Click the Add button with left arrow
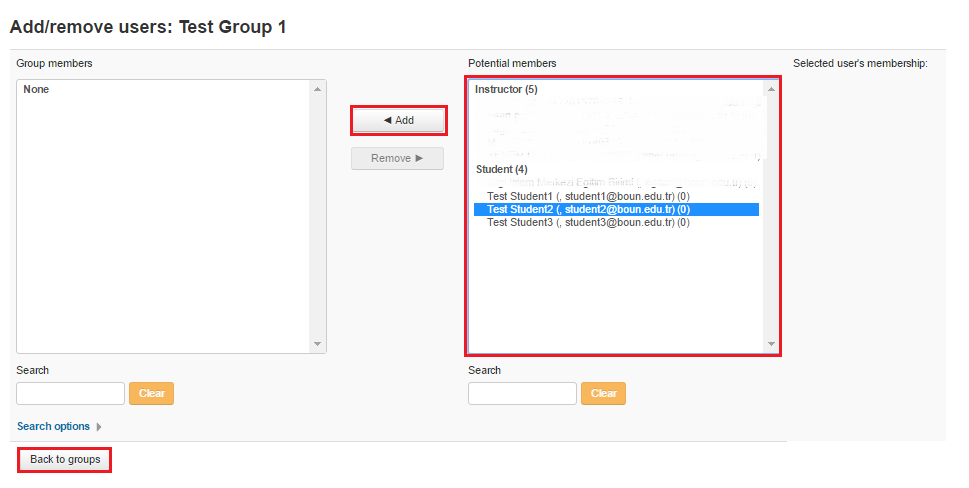This screenshot has width=969, height=488. pyautogui.click(x=398, y=120)
